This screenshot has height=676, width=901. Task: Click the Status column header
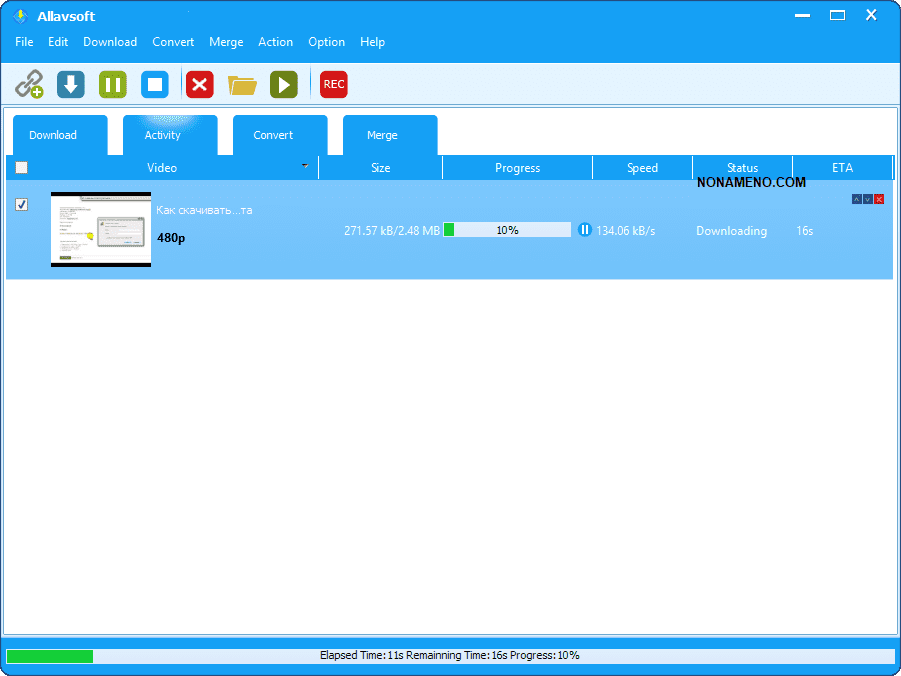742,168
